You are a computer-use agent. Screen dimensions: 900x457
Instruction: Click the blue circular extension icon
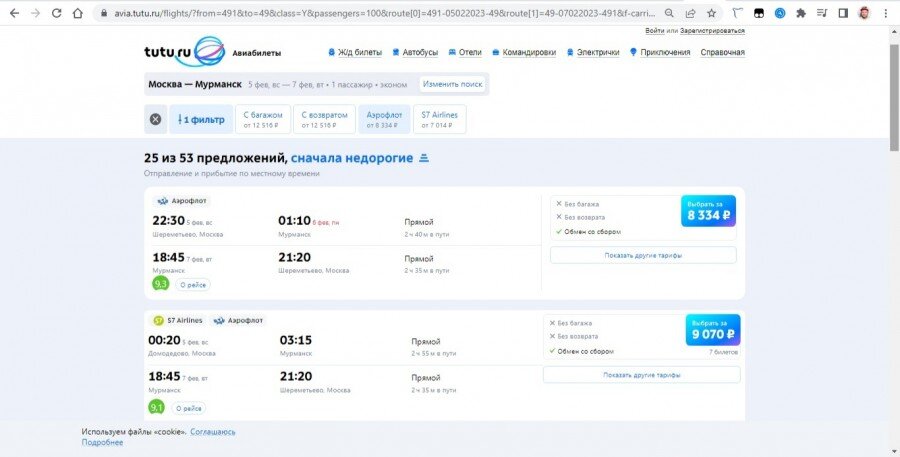pos(780,13)
